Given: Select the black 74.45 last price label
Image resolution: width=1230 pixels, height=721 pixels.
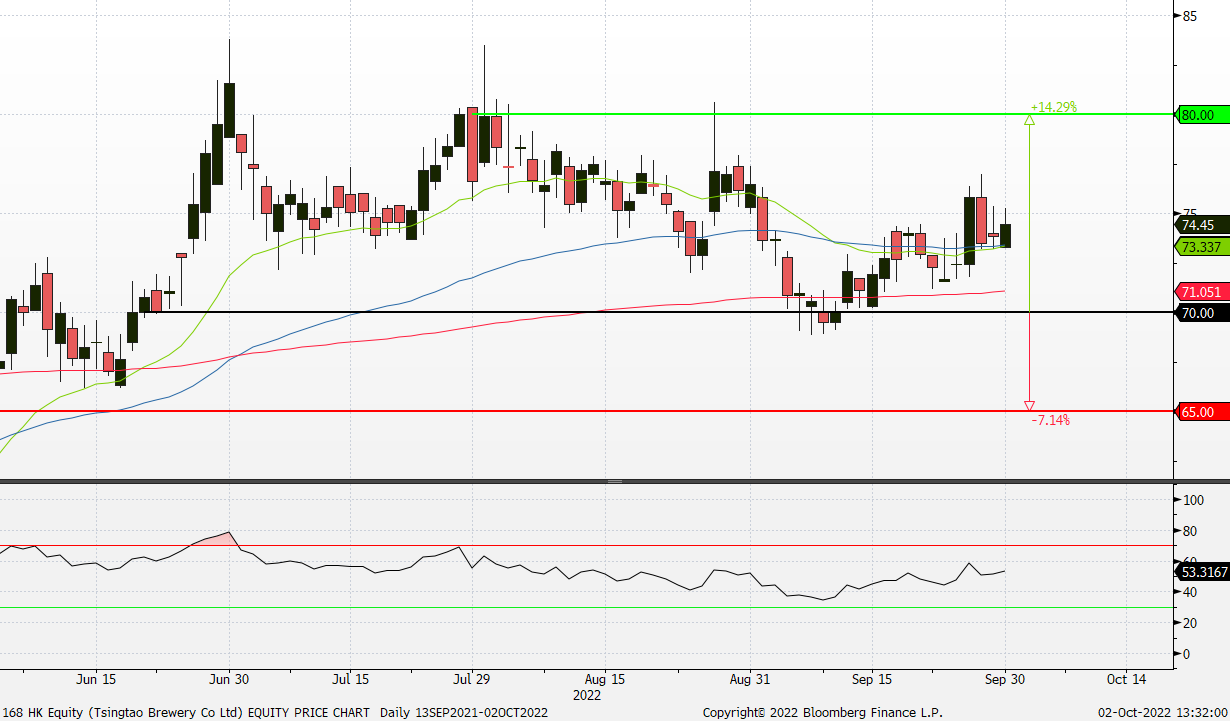Looking at the screenshot, I should (1201, 226).
